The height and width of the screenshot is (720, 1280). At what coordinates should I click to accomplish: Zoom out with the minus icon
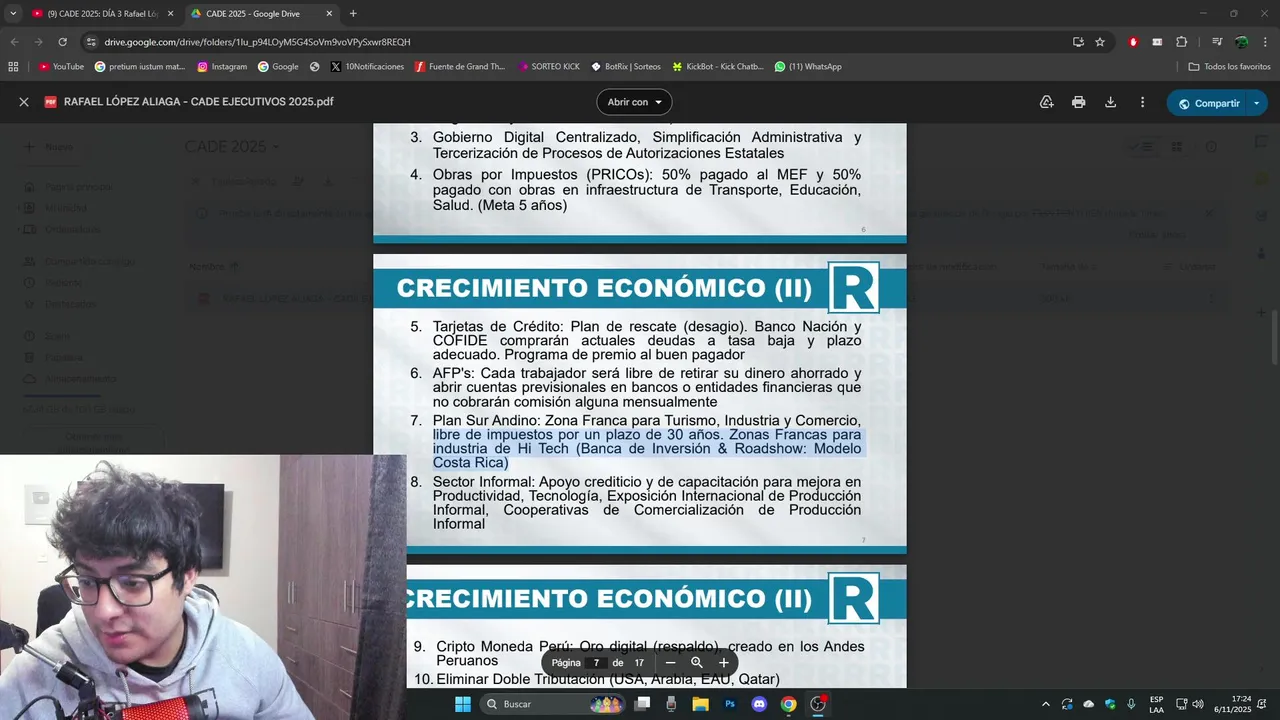coord(670,662)
